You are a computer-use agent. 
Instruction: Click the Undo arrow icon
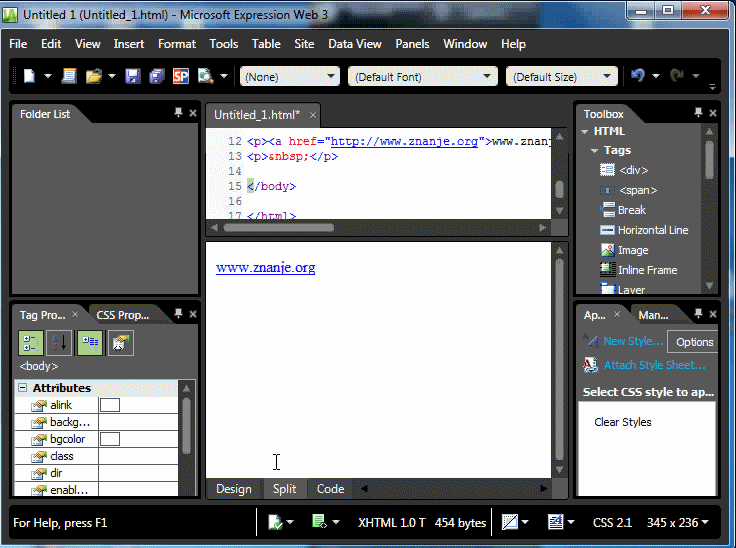pos(637,76)
